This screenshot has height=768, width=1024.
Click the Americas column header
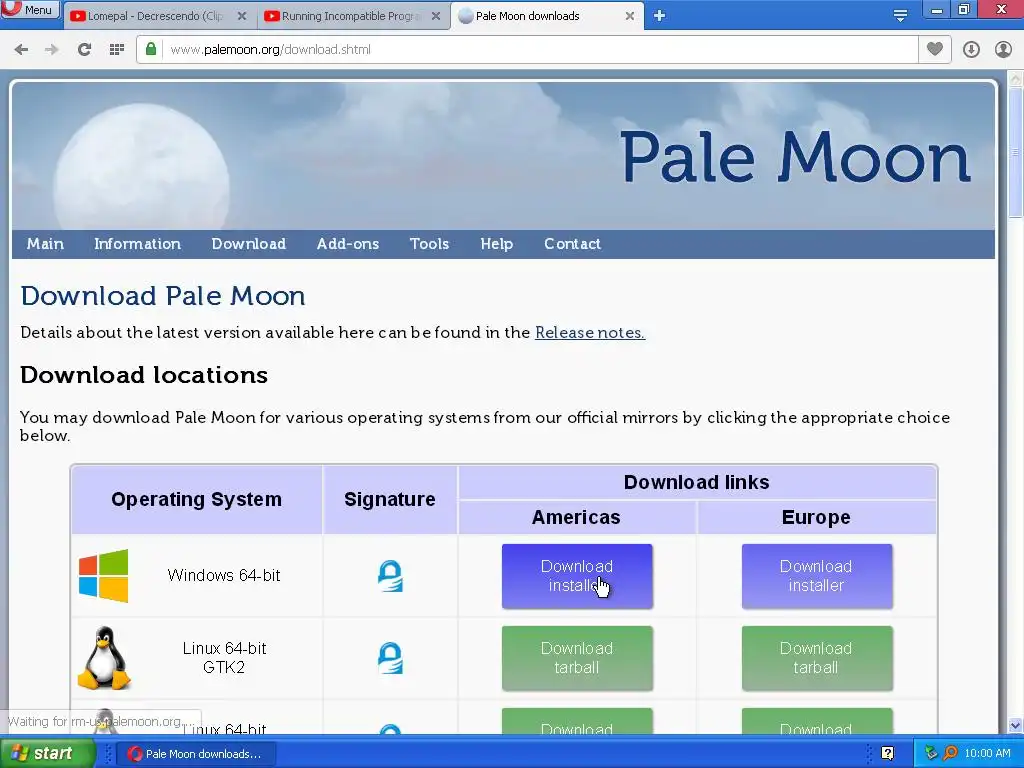tap(576, 517)
